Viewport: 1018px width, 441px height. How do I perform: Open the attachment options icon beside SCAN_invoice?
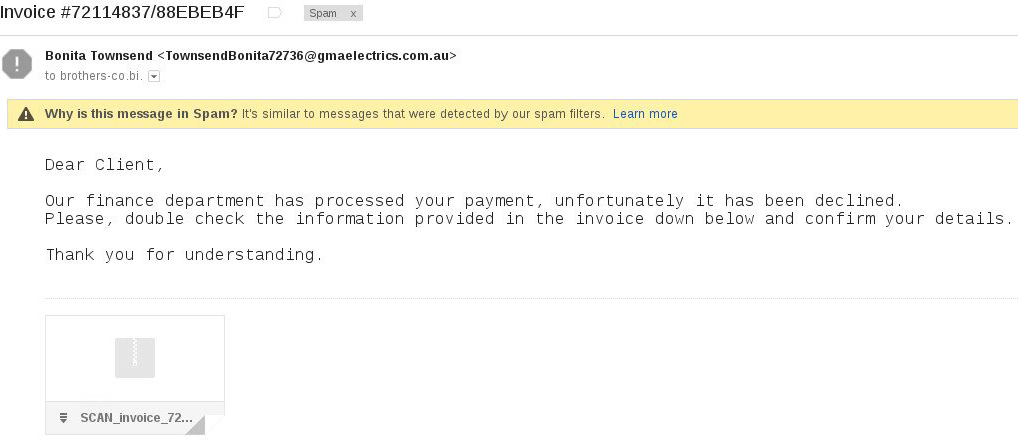(63, 418)
